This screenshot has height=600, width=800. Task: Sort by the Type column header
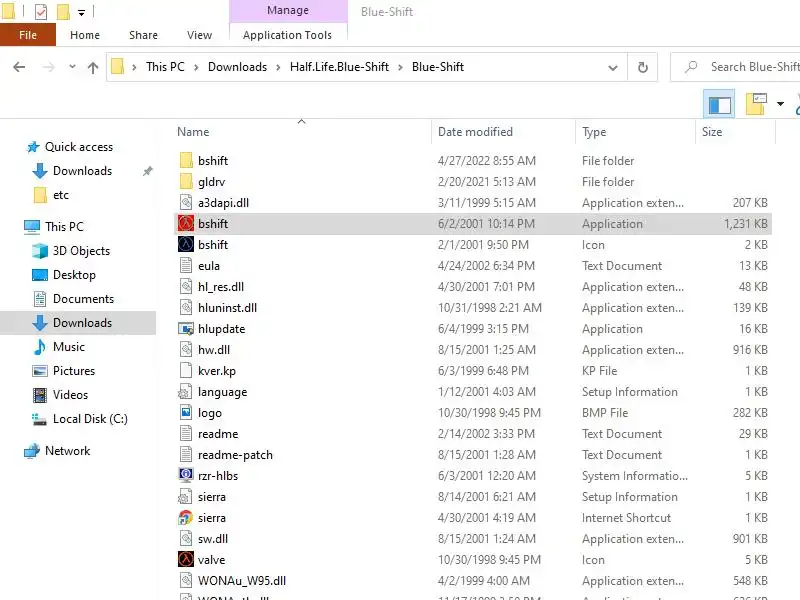click(635, 132)
